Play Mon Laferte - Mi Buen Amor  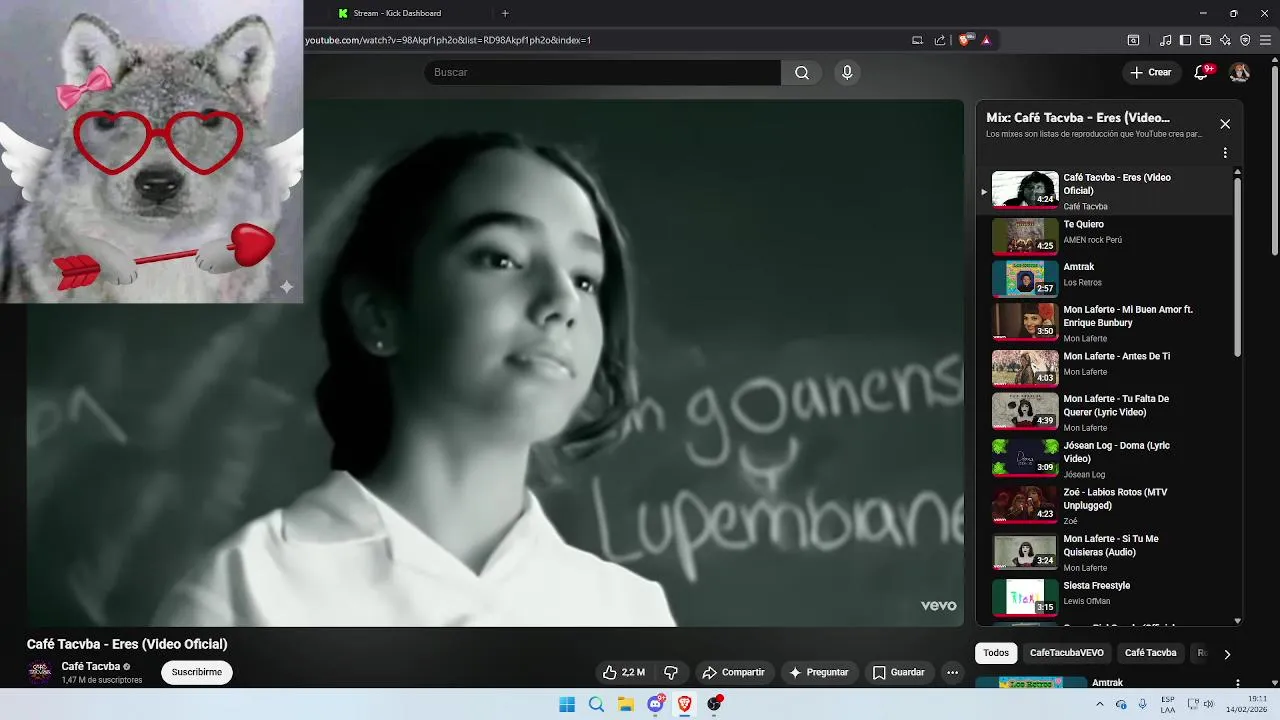point(1105,321)
